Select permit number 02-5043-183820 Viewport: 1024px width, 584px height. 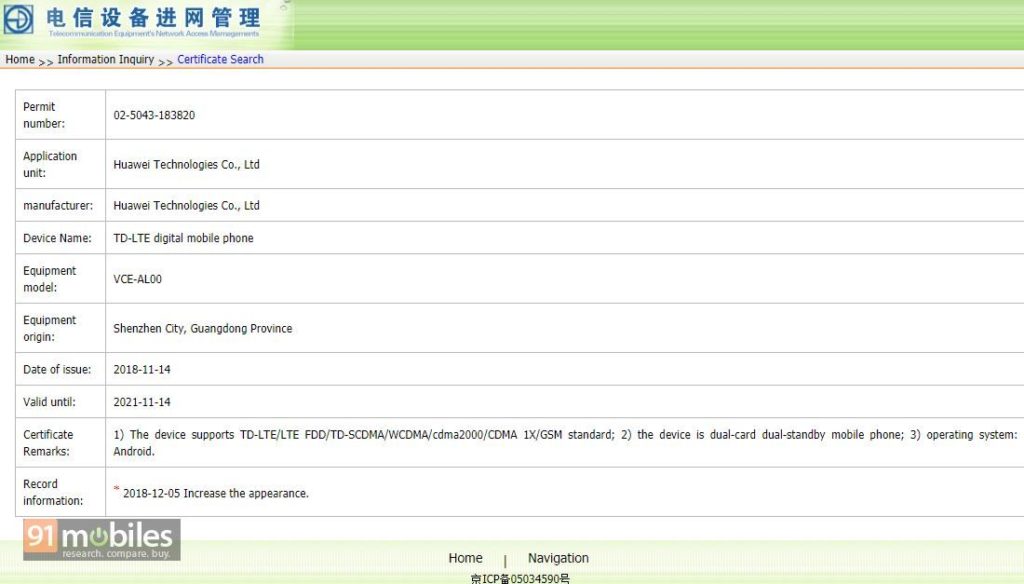[x=154, y=115]
